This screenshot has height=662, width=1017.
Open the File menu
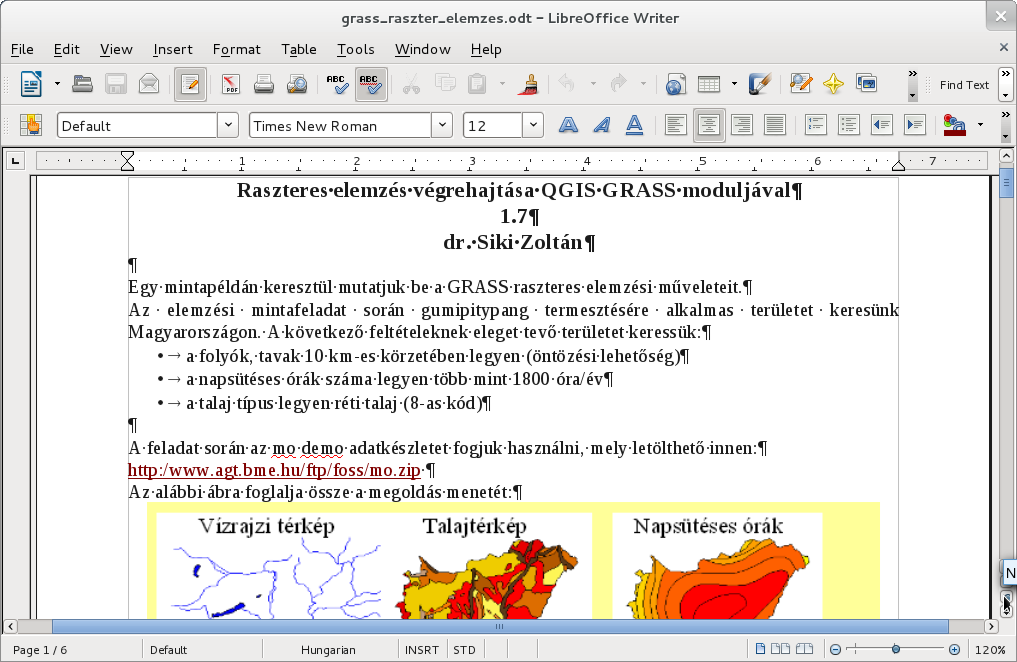click(x=22, y=49)
